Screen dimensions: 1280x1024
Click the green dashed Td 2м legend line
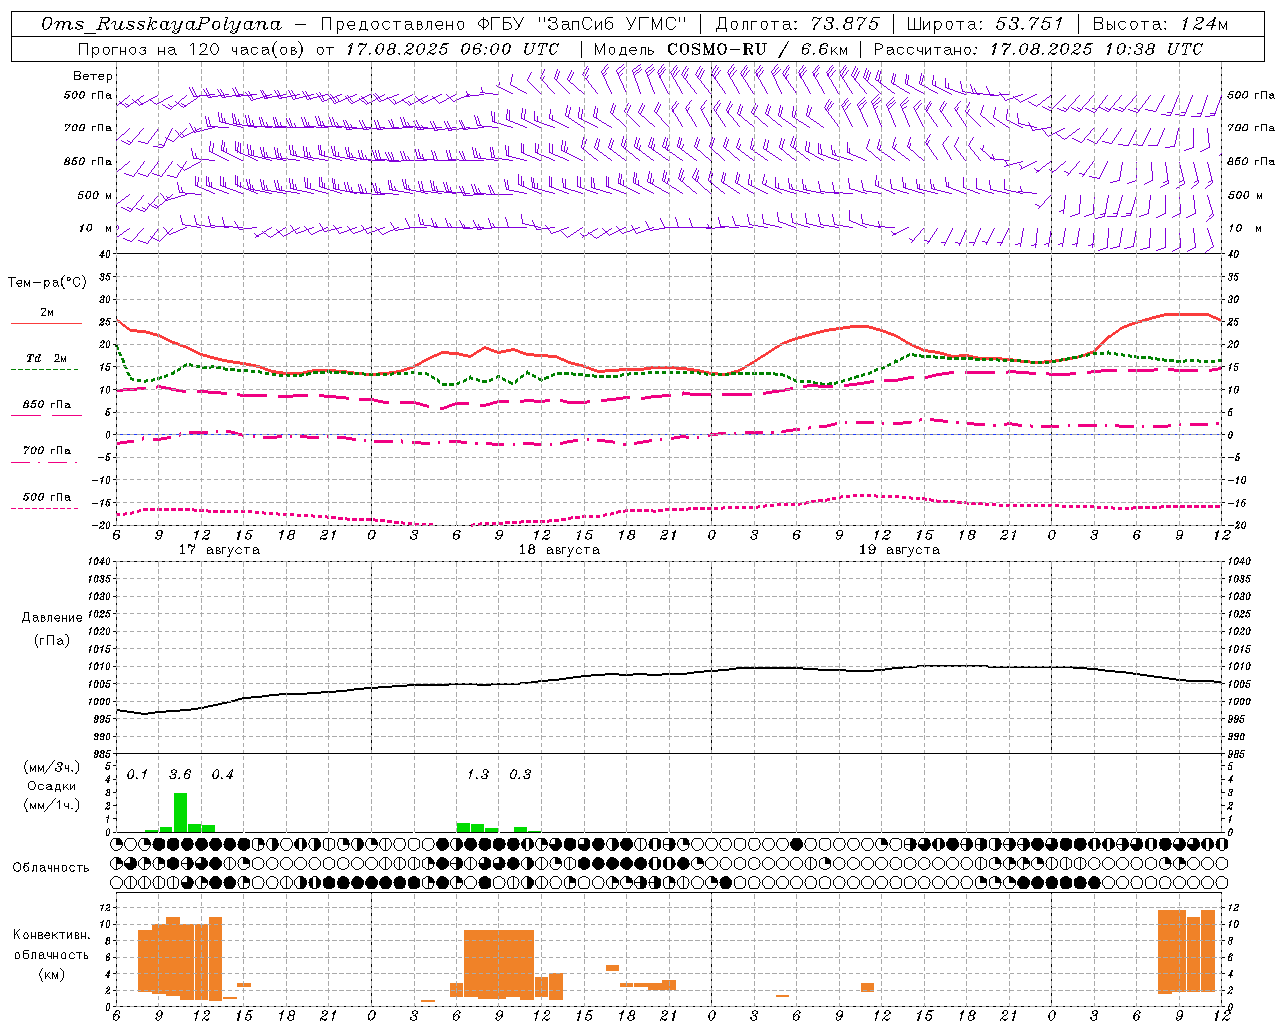44,370
